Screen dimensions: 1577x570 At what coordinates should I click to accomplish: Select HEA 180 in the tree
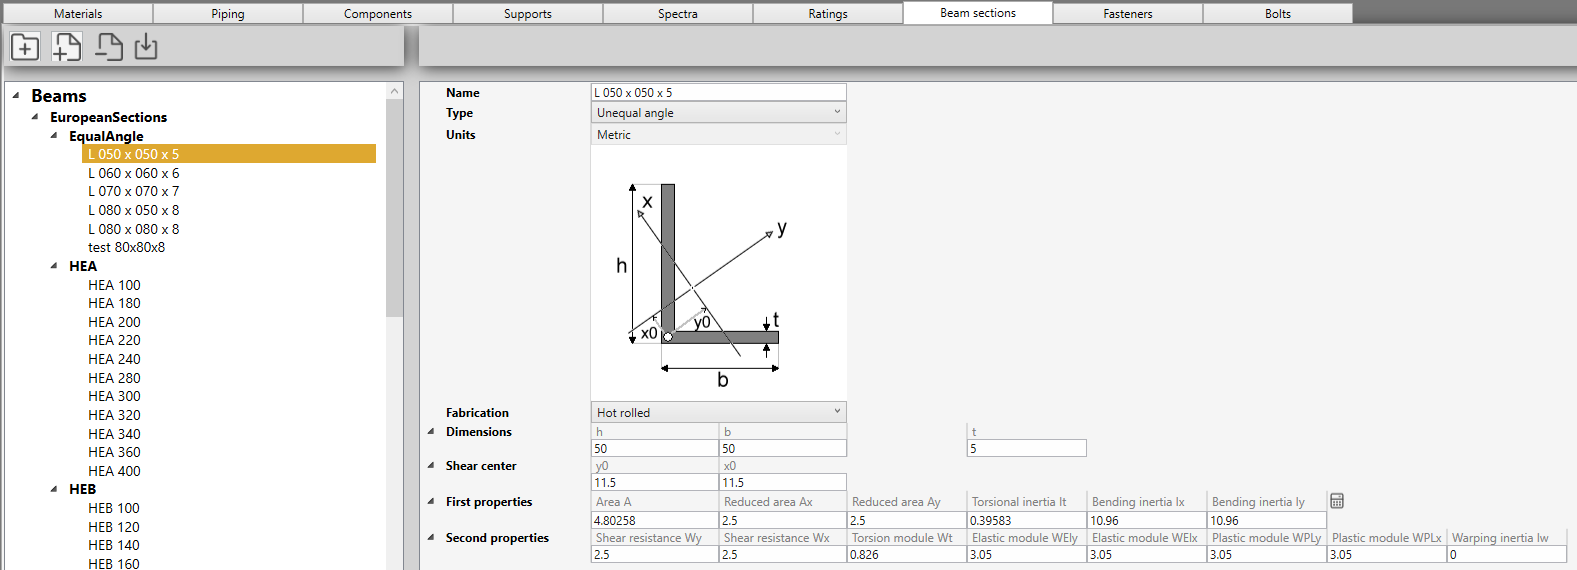(114, 303)
